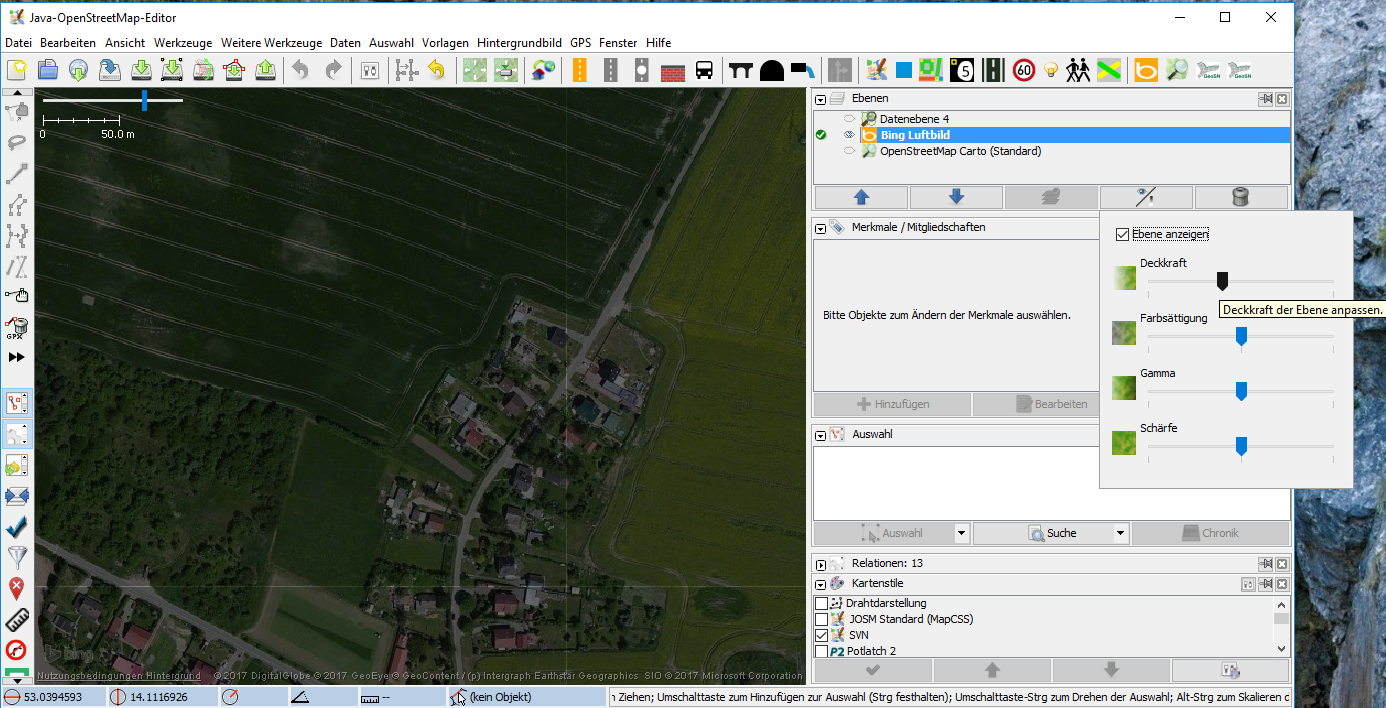Open the Hintergrundbild menu
The height and width of the screenshot is (708, 1386).
(519, 43)
